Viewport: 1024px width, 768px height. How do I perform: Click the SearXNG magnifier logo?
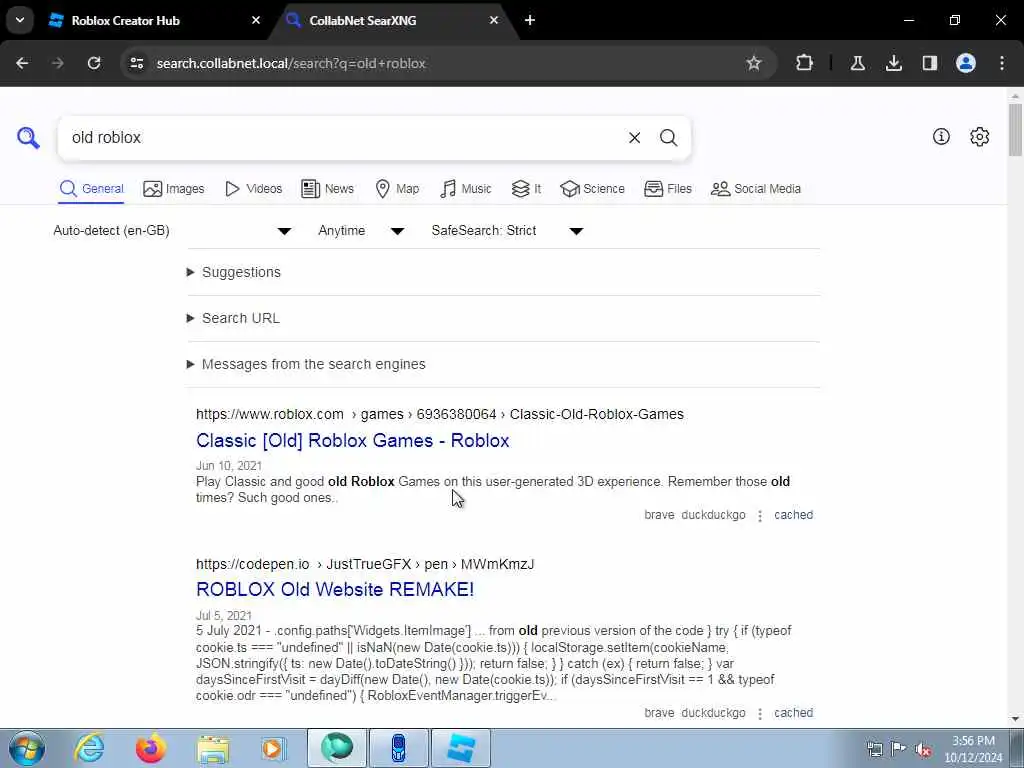(x=28, y=138)
